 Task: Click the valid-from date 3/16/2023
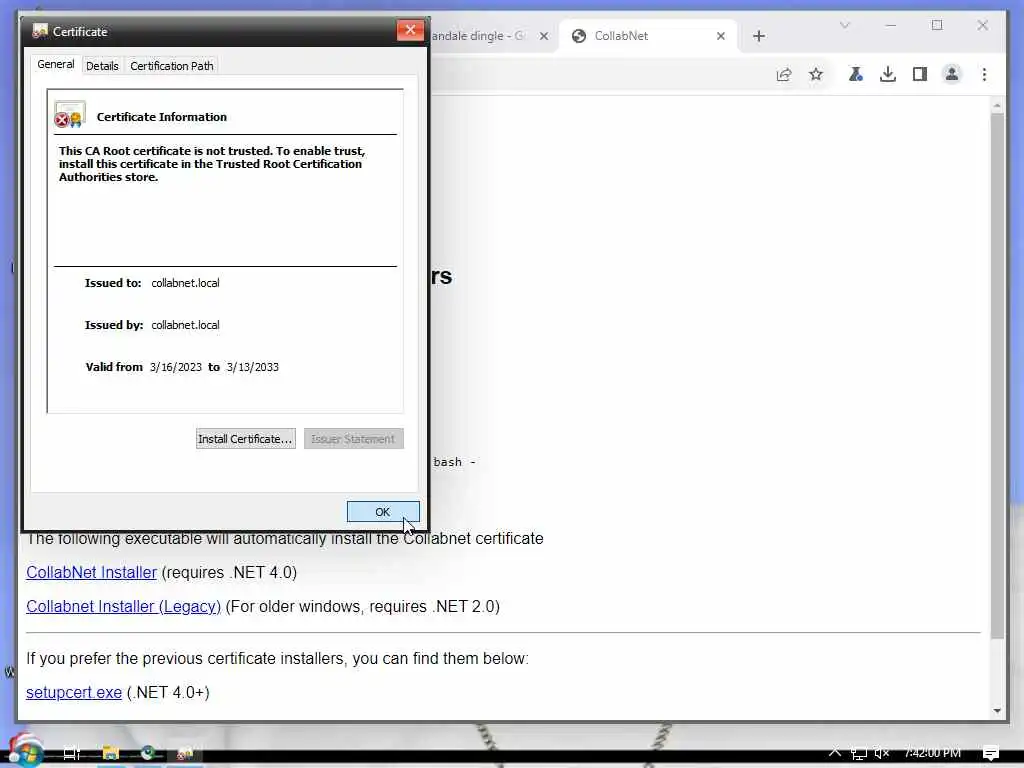(176, 367)
